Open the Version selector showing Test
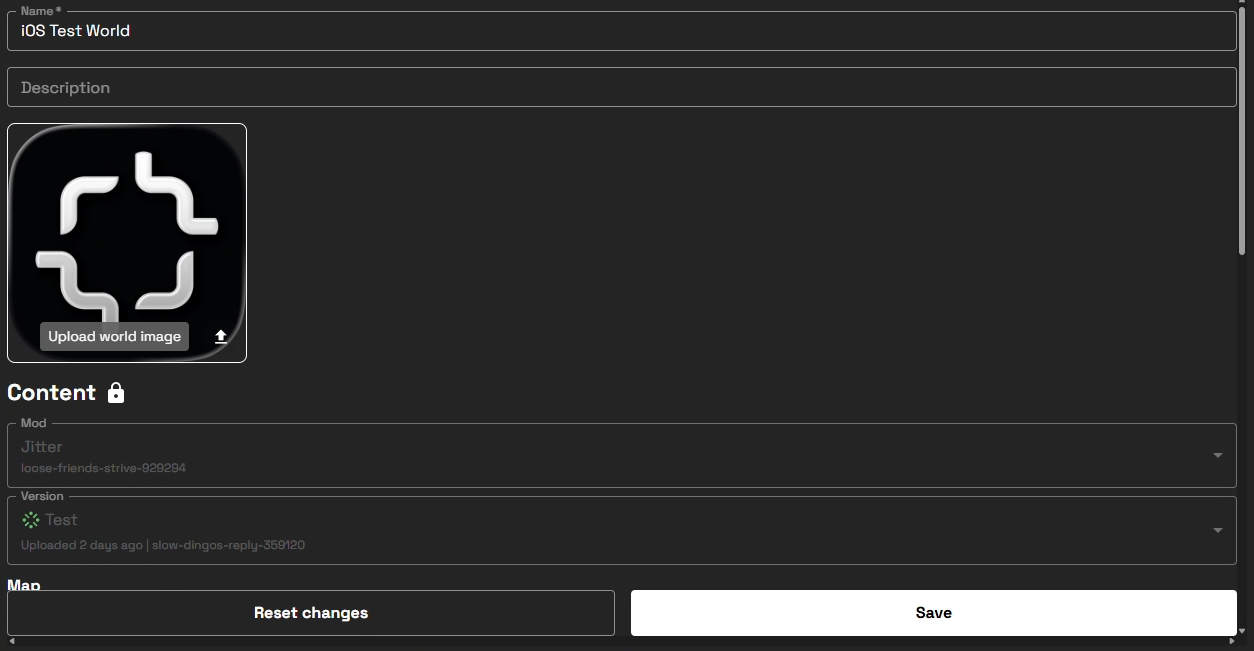 600,530
